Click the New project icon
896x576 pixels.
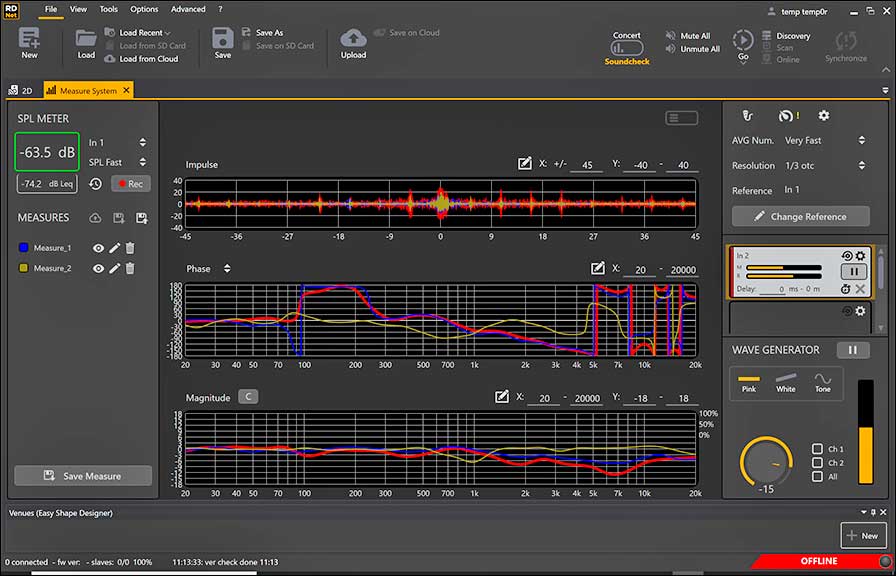click(29, 39)
